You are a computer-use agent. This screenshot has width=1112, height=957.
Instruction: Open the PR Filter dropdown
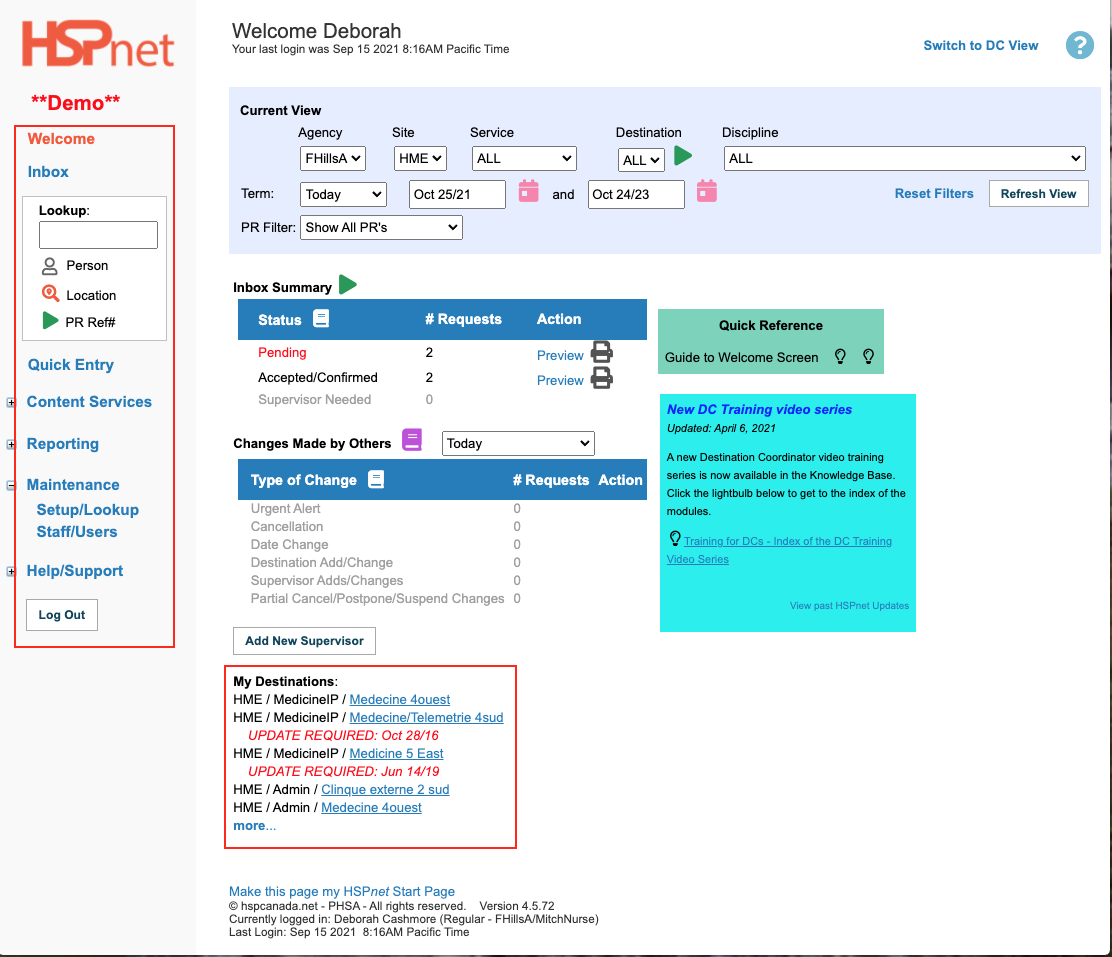tap(382, 228)
